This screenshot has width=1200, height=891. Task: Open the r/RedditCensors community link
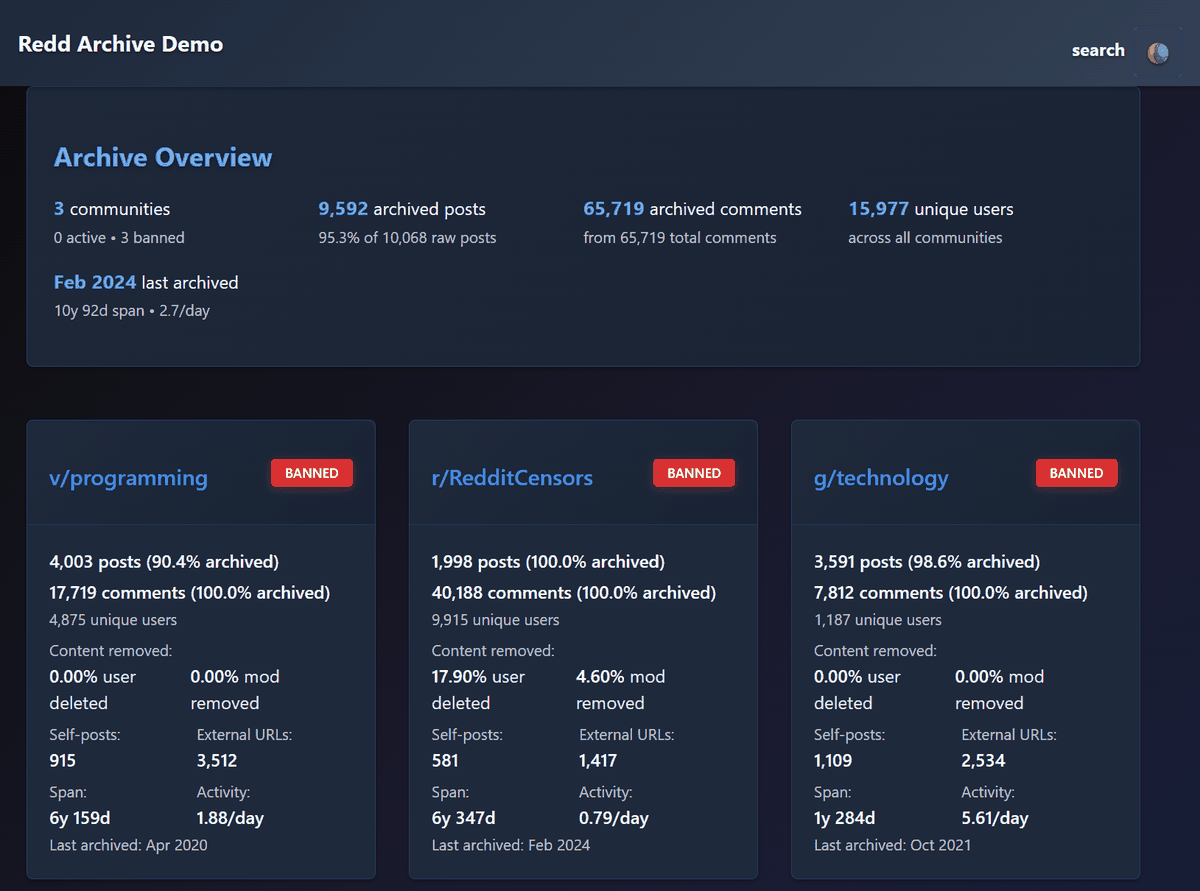click(x=512, y=478)
